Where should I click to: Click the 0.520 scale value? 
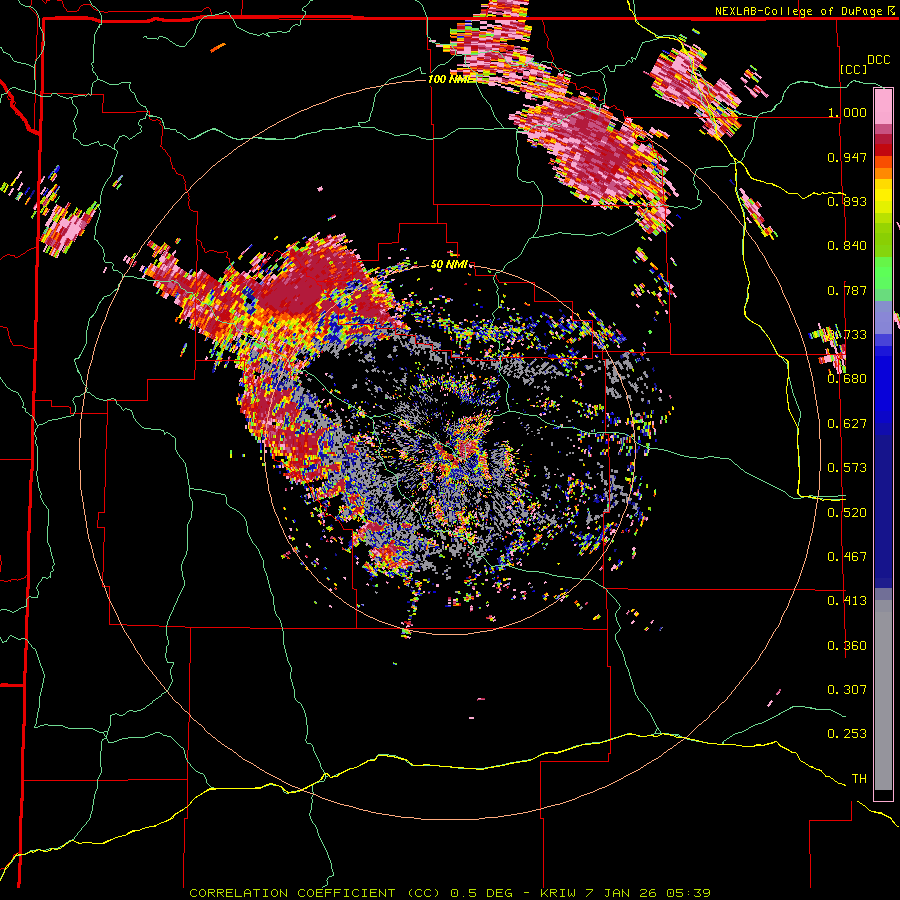point(847,513)
